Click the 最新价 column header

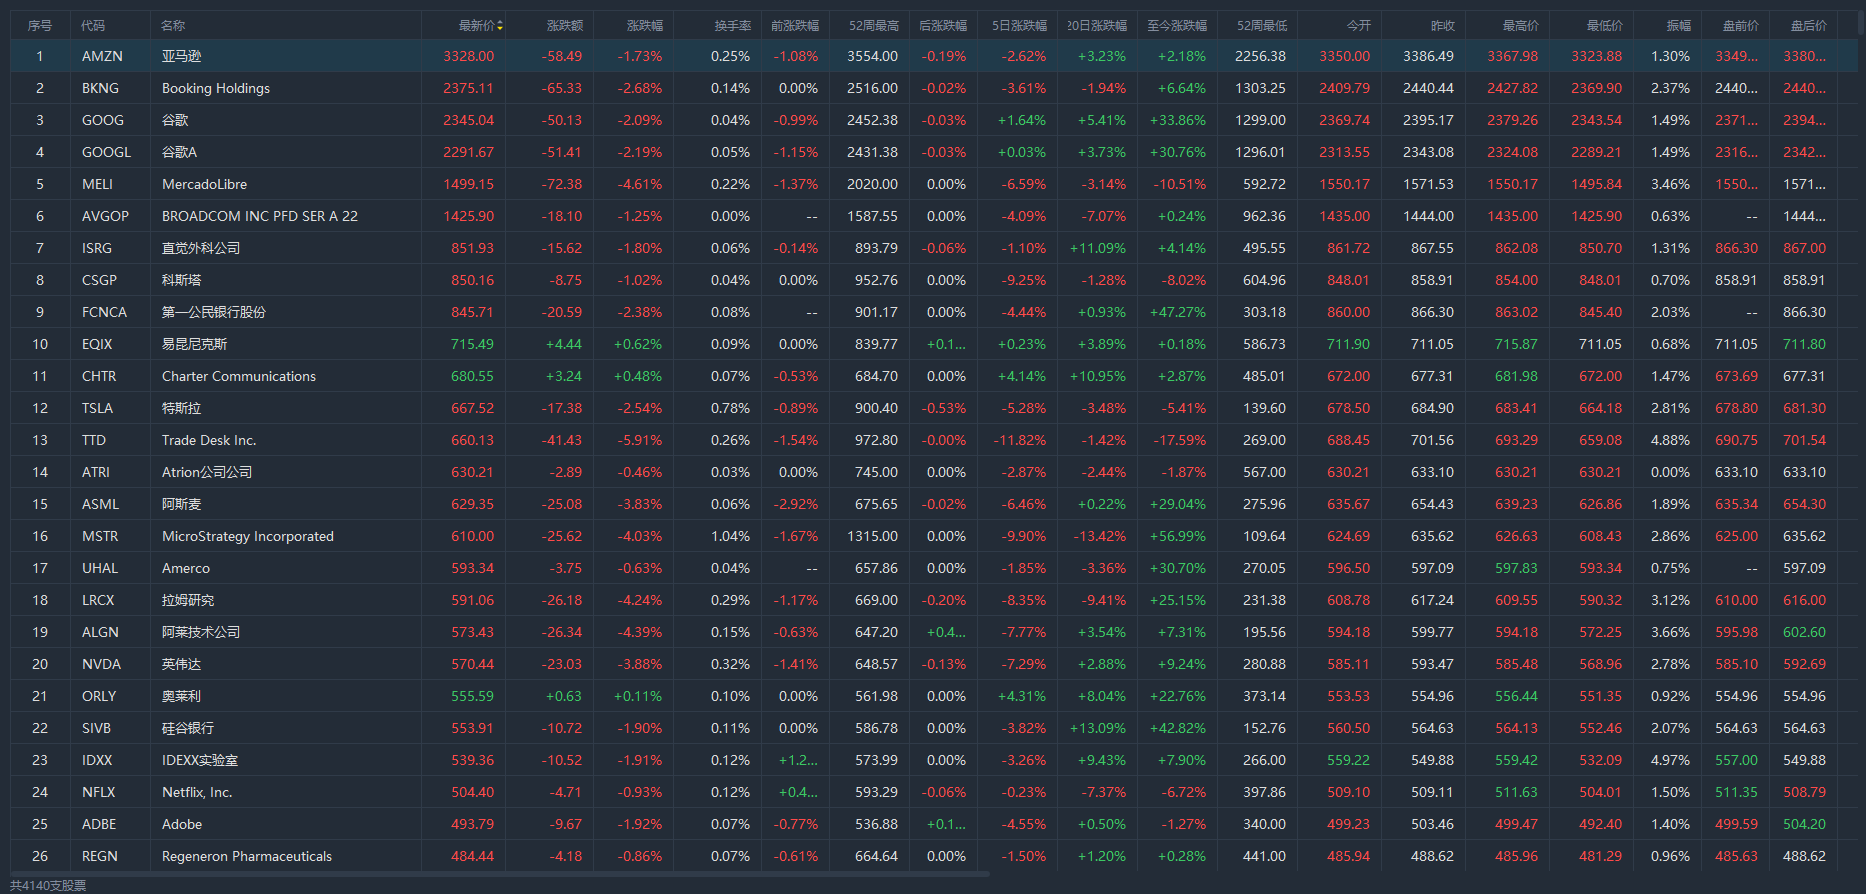pos(476,26)
